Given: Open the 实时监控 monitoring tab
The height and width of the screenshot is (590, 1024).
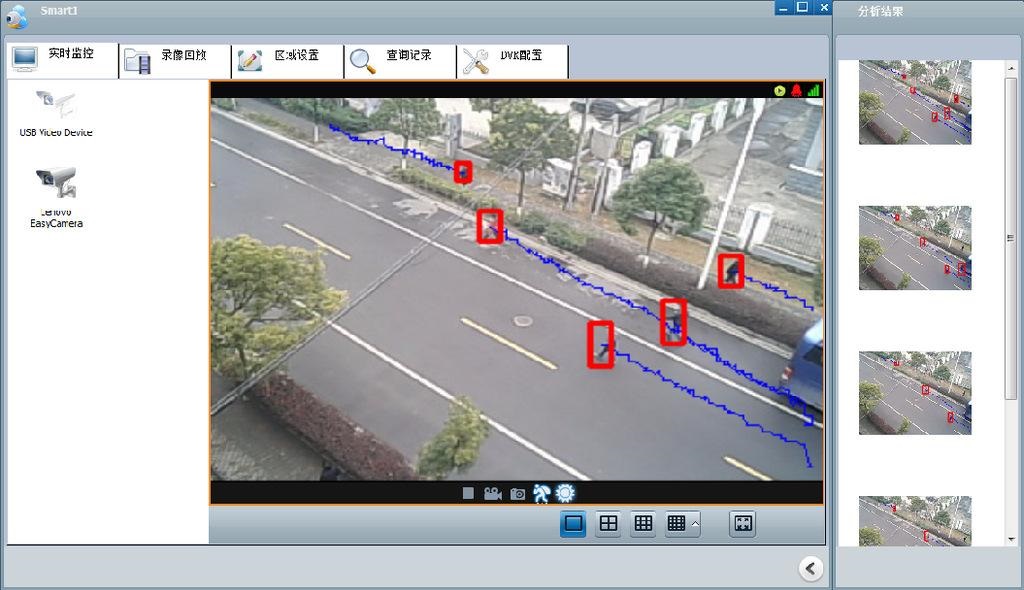Looking at the screenshot, I should click(62, 57).
